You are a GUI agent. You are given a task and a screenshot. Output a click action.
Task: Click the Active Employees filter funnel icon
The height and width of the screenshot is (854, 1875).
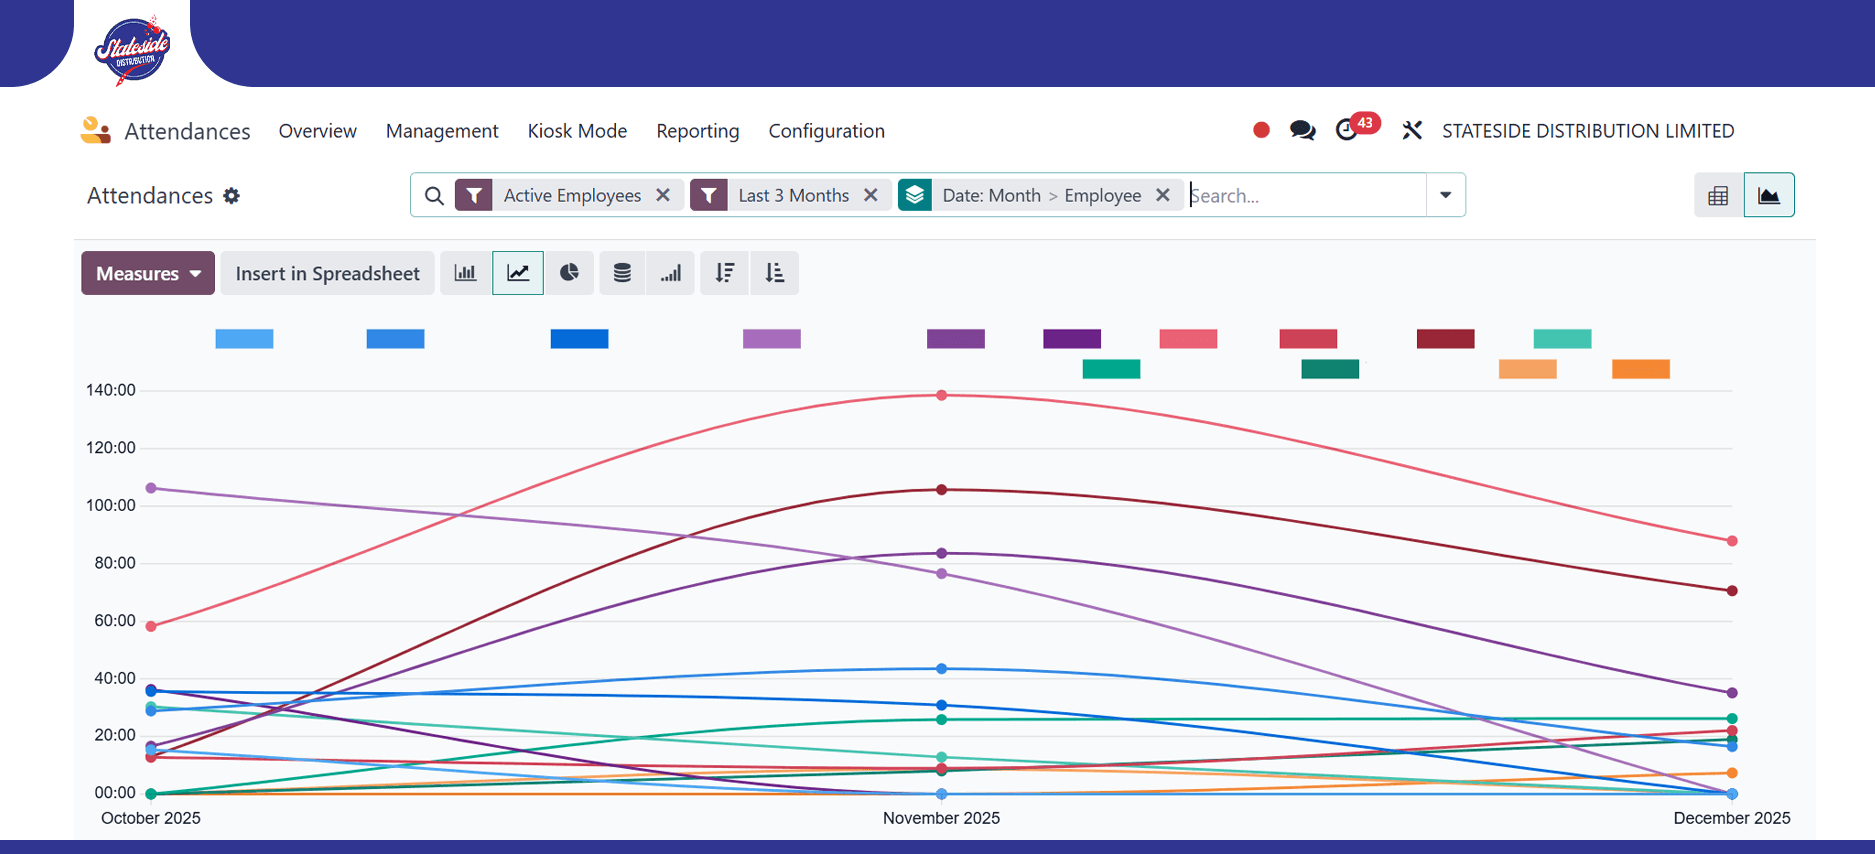(x=474, y=195)
